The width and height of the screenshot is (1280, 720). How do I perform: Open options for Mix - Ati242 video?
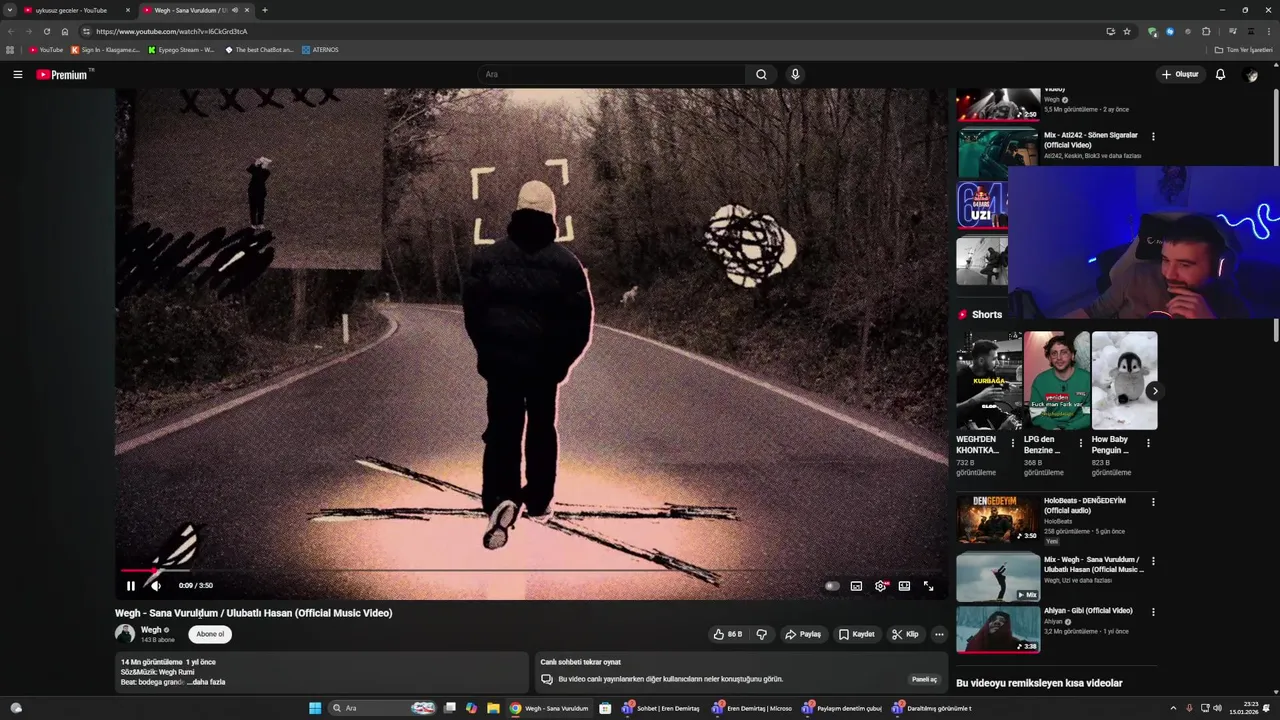point(1153,136)
